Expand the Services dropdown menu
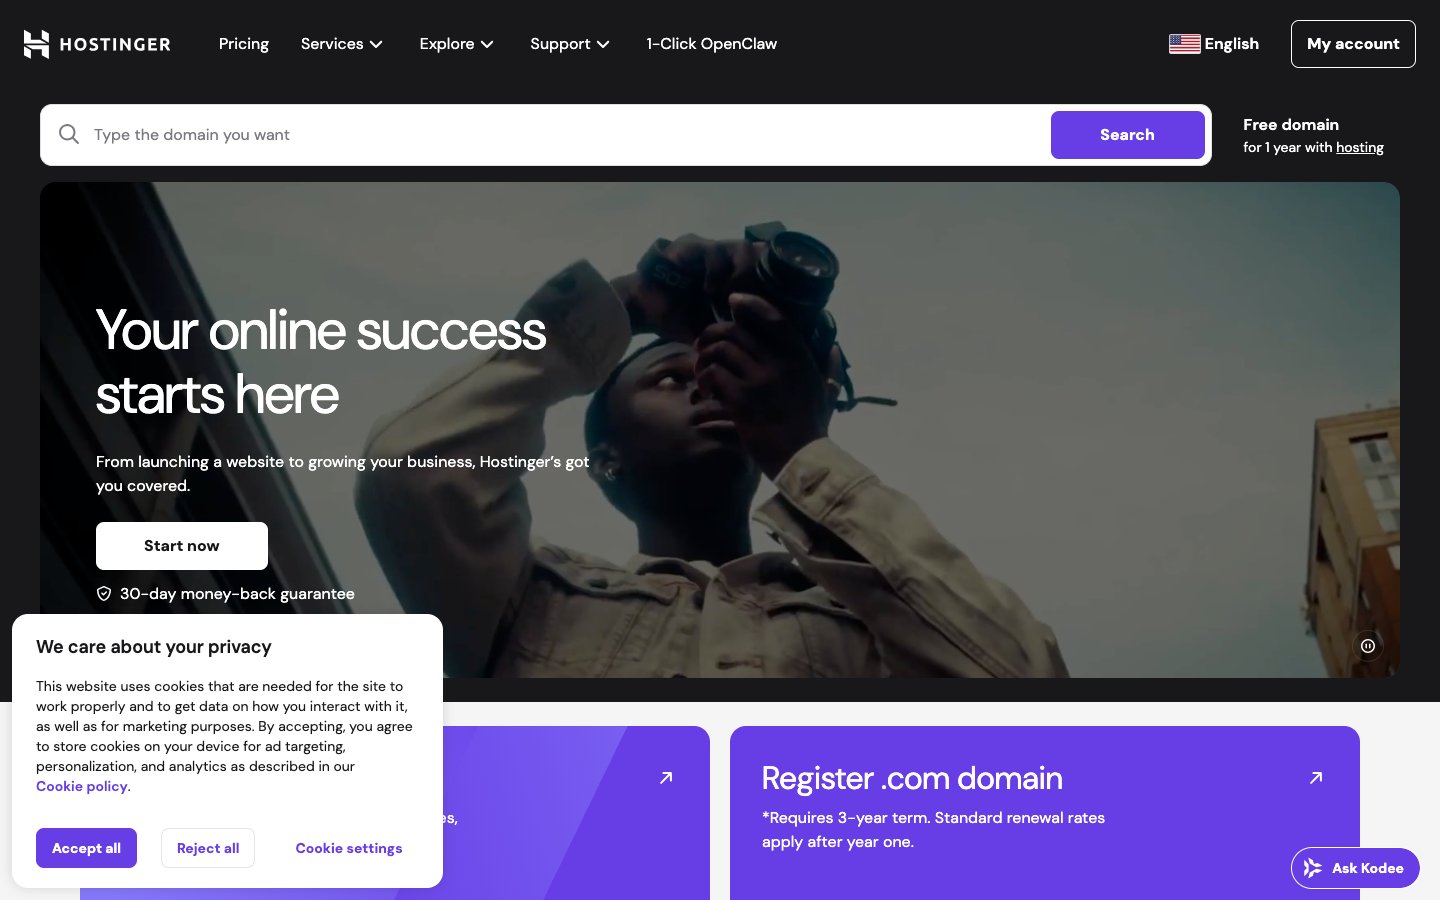The width and height of the screenshot is (1440, 900). tap(342, 44)
